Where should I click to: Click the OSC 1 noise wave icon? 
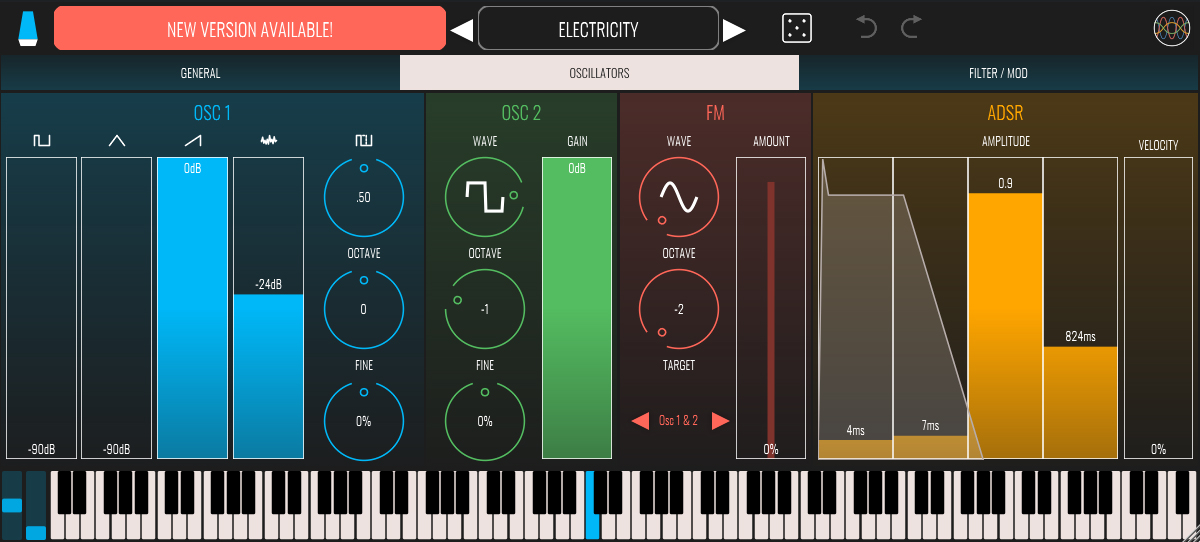click(x=268, y=141)
